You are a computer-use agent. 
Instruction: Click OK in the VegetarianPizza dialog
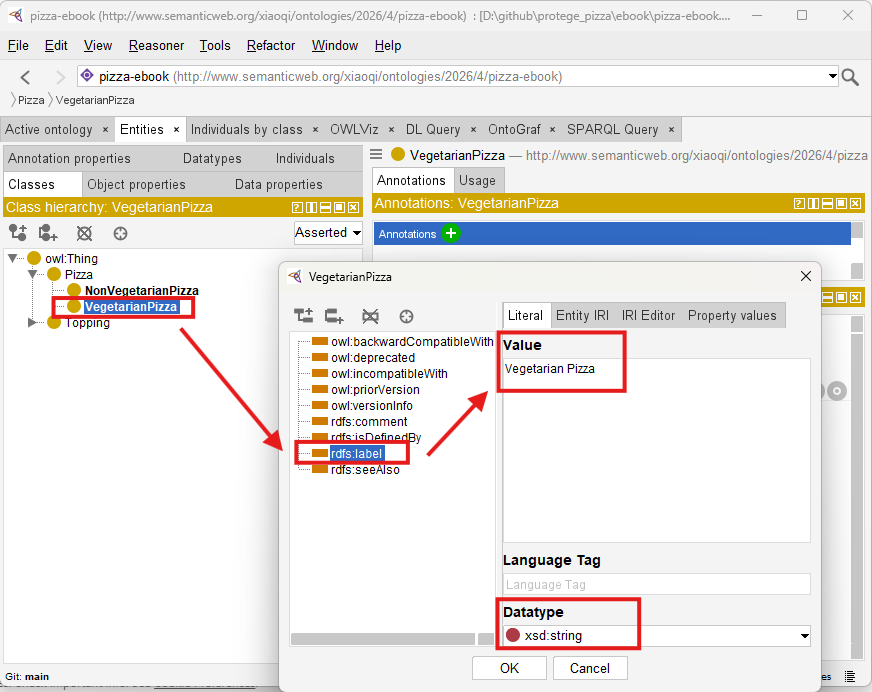[x=509, y=668]
